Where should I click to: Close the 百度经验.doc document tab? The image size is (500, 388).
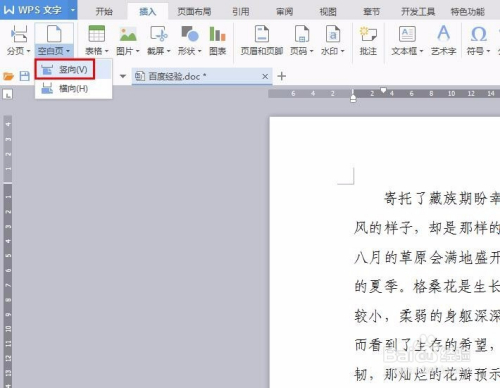tap(265, 77)
